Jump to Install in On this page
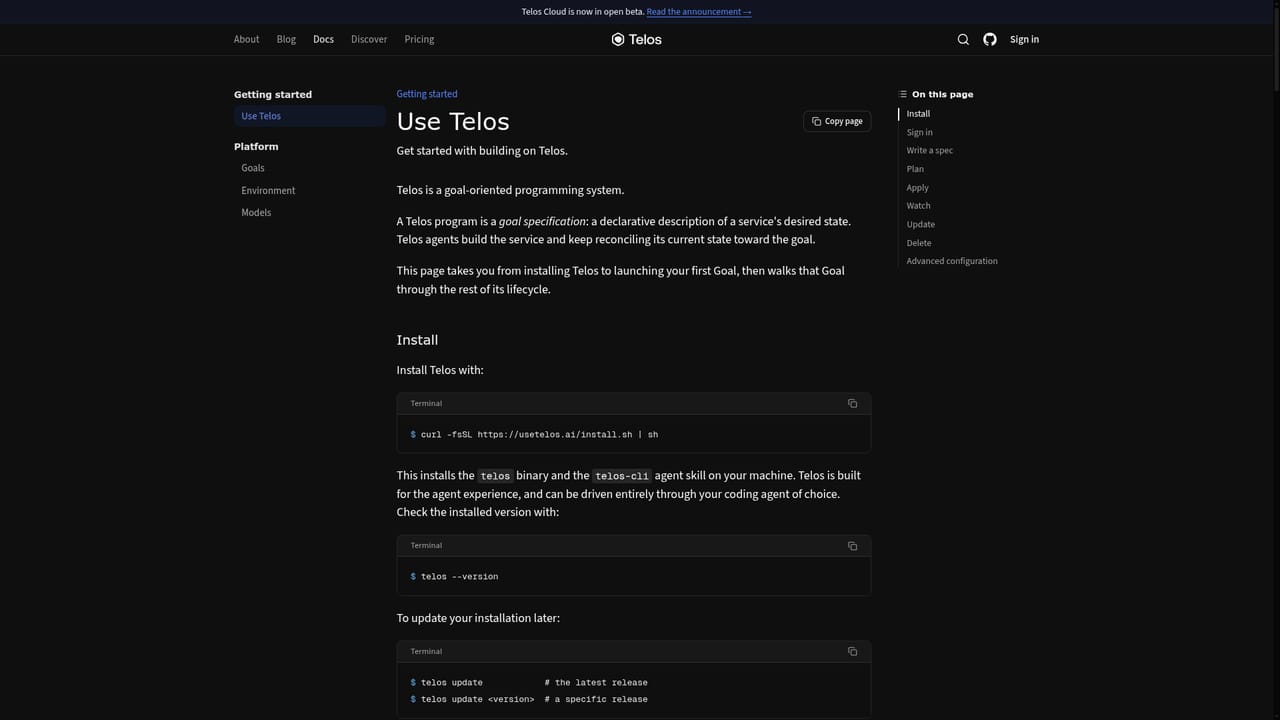Image resolution: width=1280 pixels, height=720 pixels. point(918,114)
